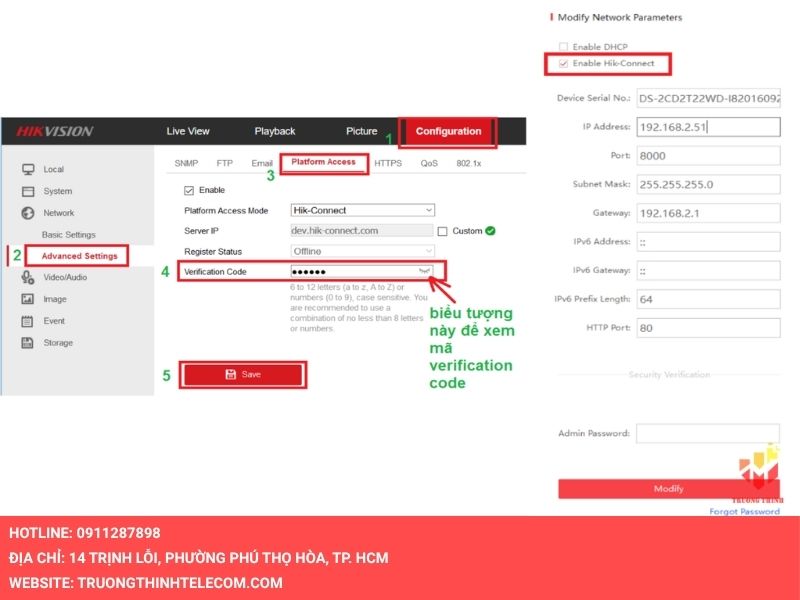Open Local in sidebar
Viewport: 800px width, 600px height.
[x=54, y=169]
